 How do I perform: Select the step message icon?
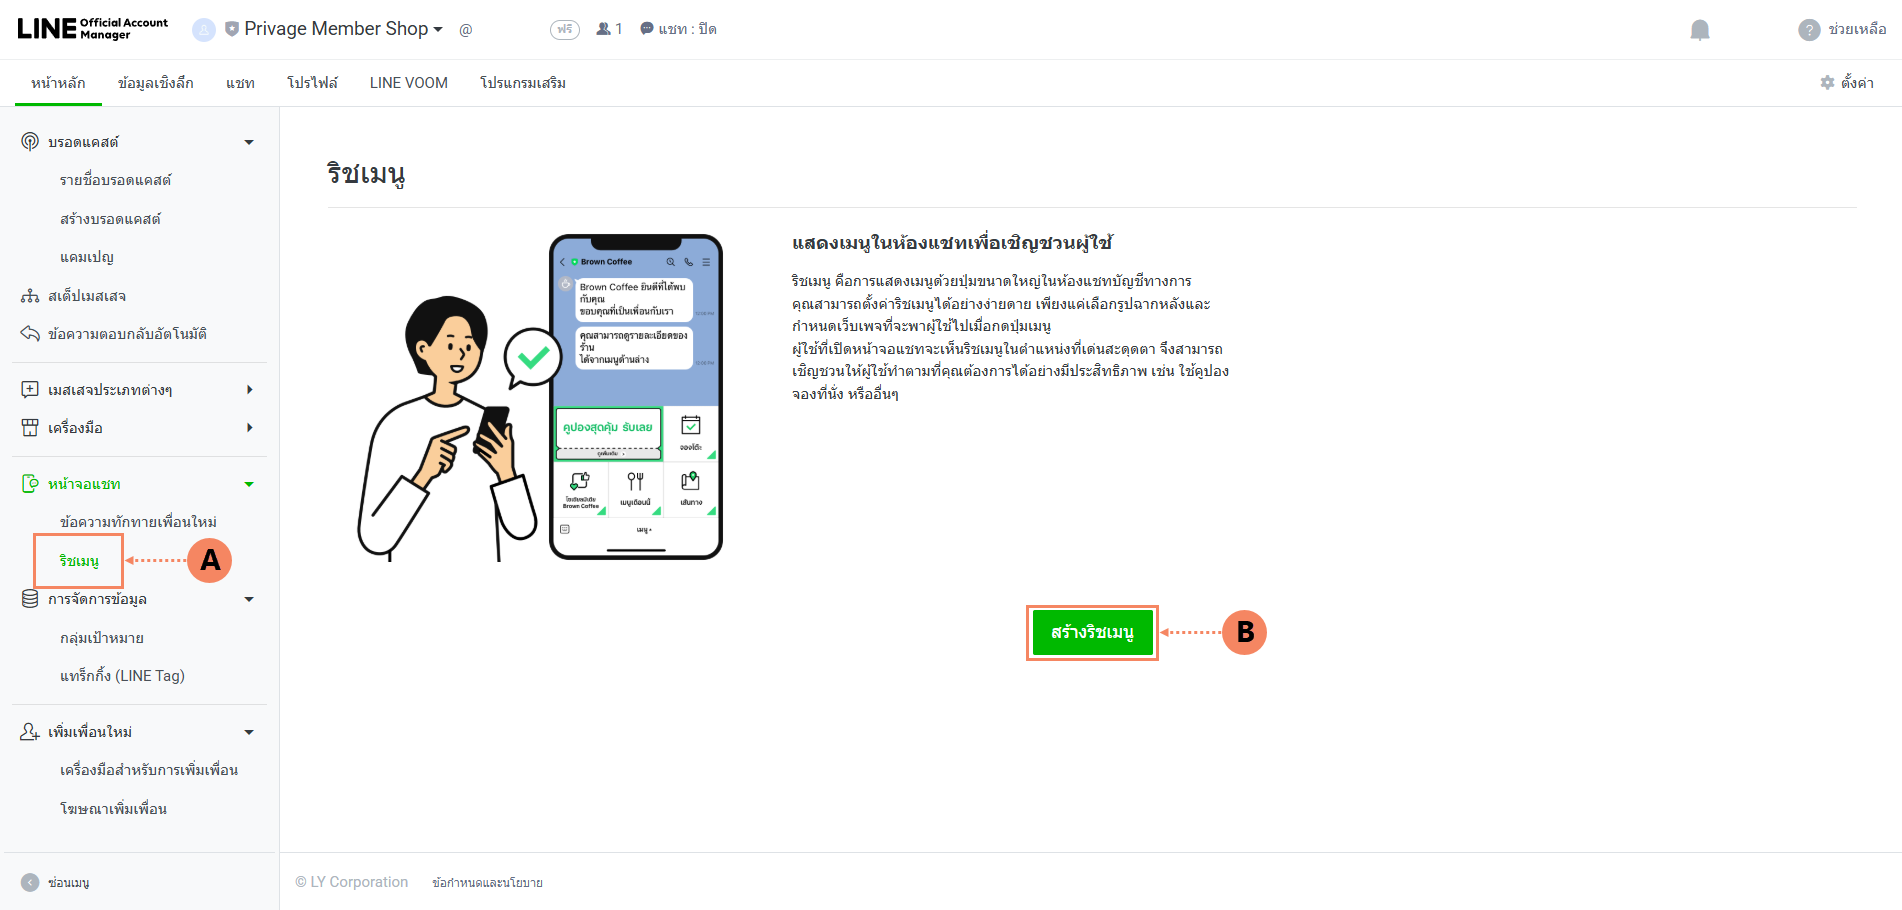(30, 296)
